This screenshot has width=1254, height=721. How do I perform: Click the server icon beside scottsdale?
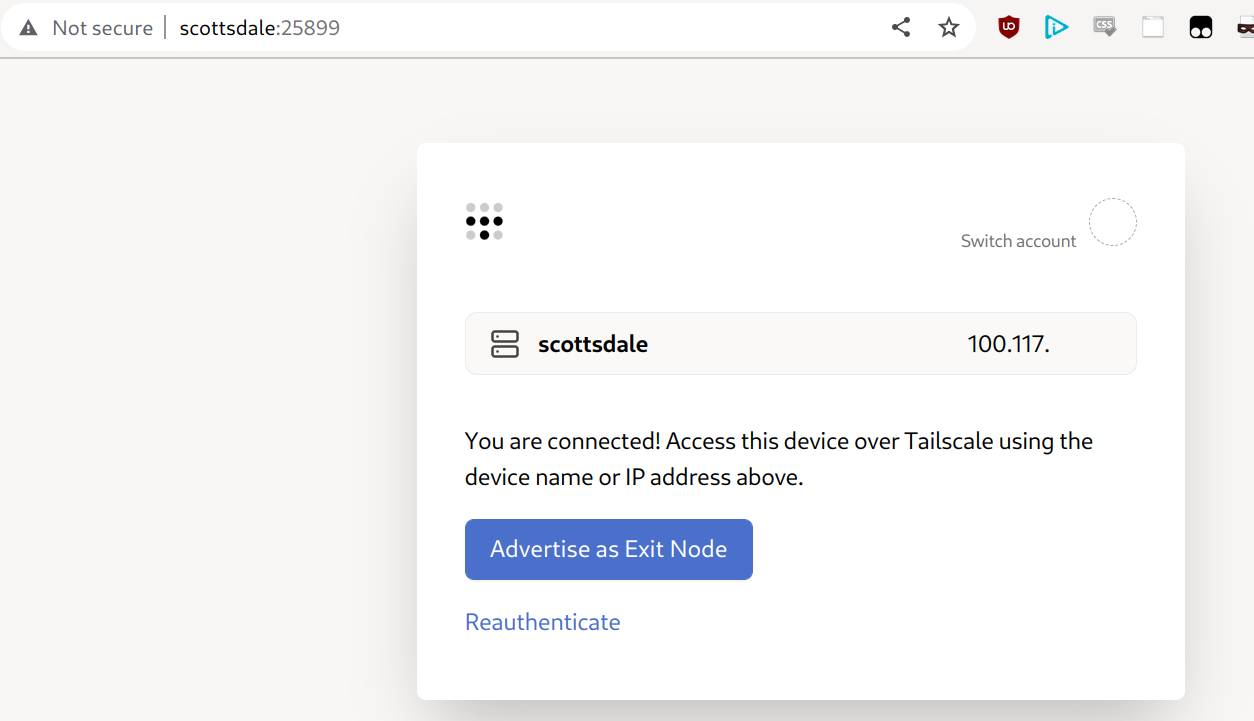pos(505,343)
